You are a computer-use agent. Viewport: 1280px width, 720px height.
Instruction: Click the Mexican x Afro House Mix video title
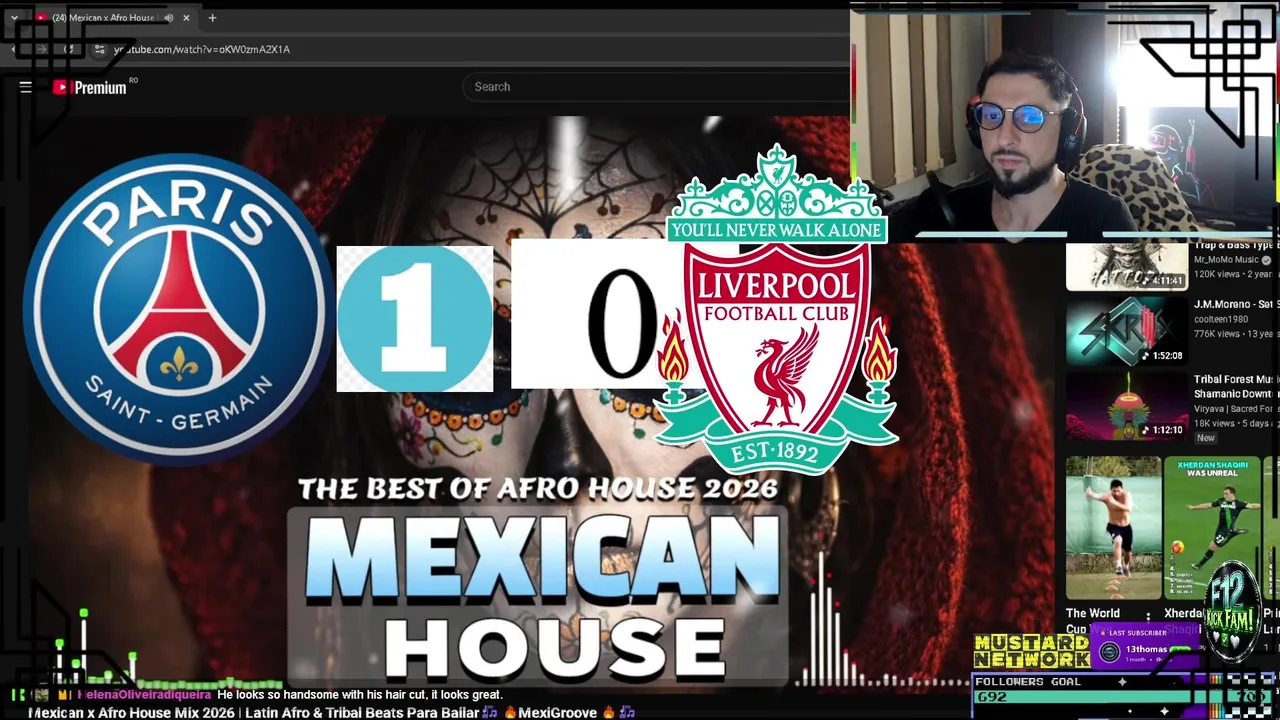click(x=331, y=713)
